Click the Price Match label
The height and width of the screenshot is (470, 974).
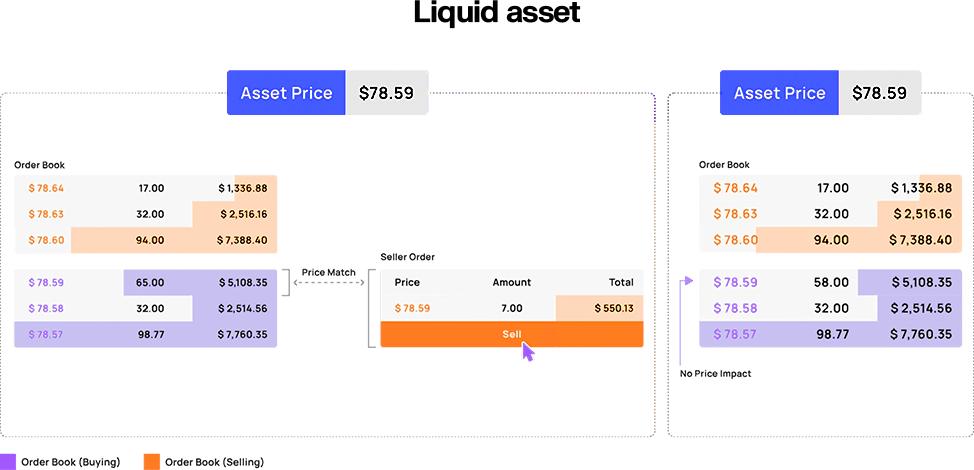pyautogui.click(x=325, y=271)
